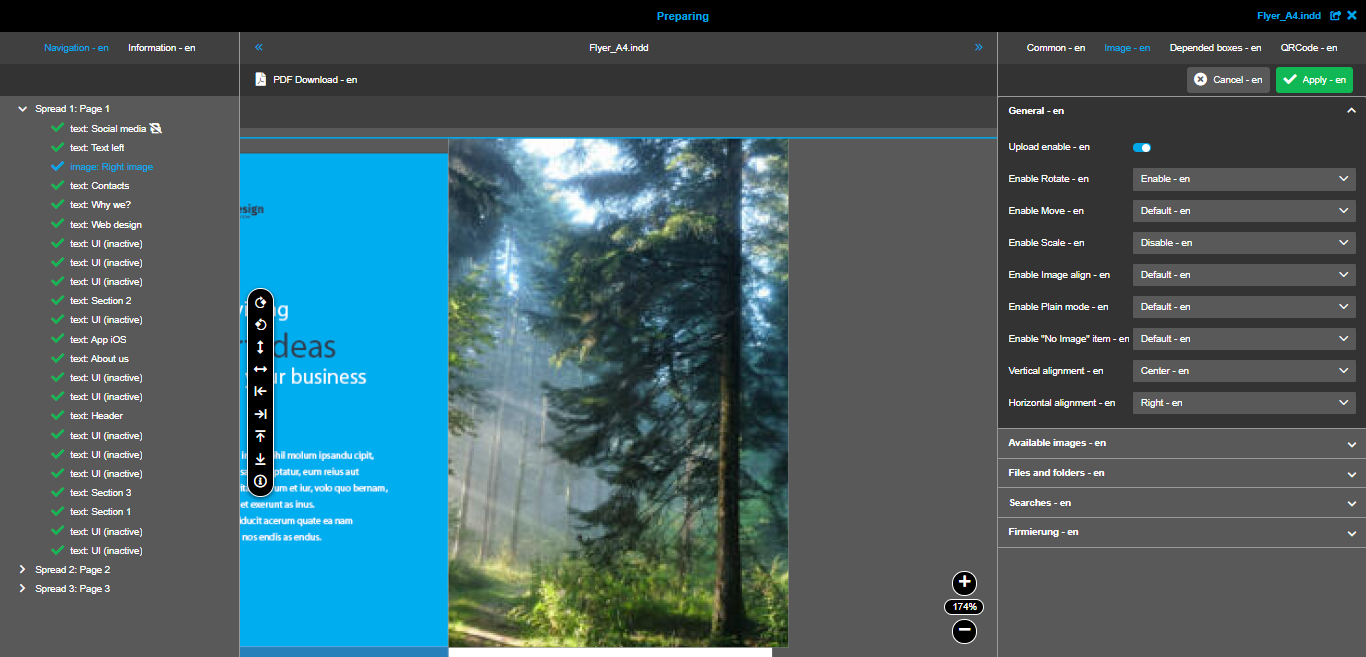Click the share icon next to Flyer_A4.indd
1366x657 pixels.
coord(1335,15)
